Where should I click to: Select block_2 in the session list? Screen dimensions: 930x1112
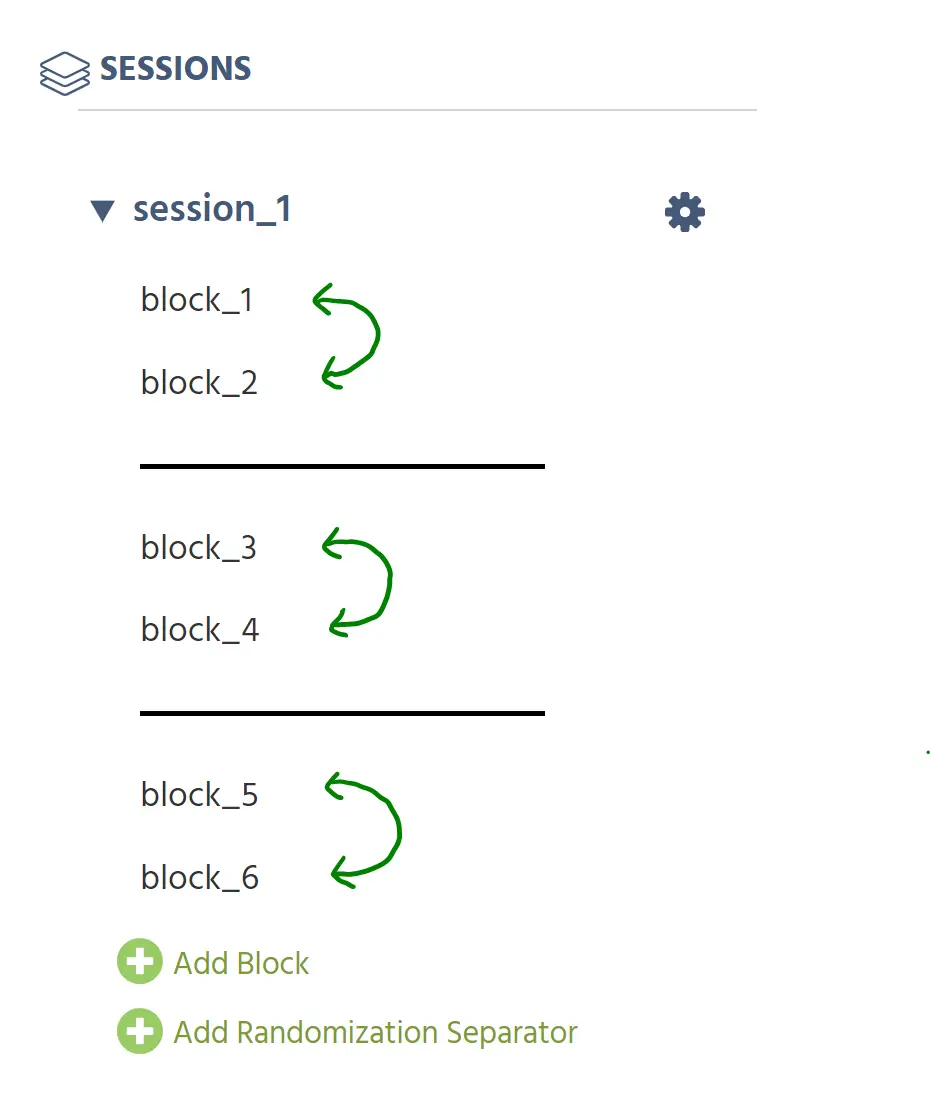(x=198, y=382)
